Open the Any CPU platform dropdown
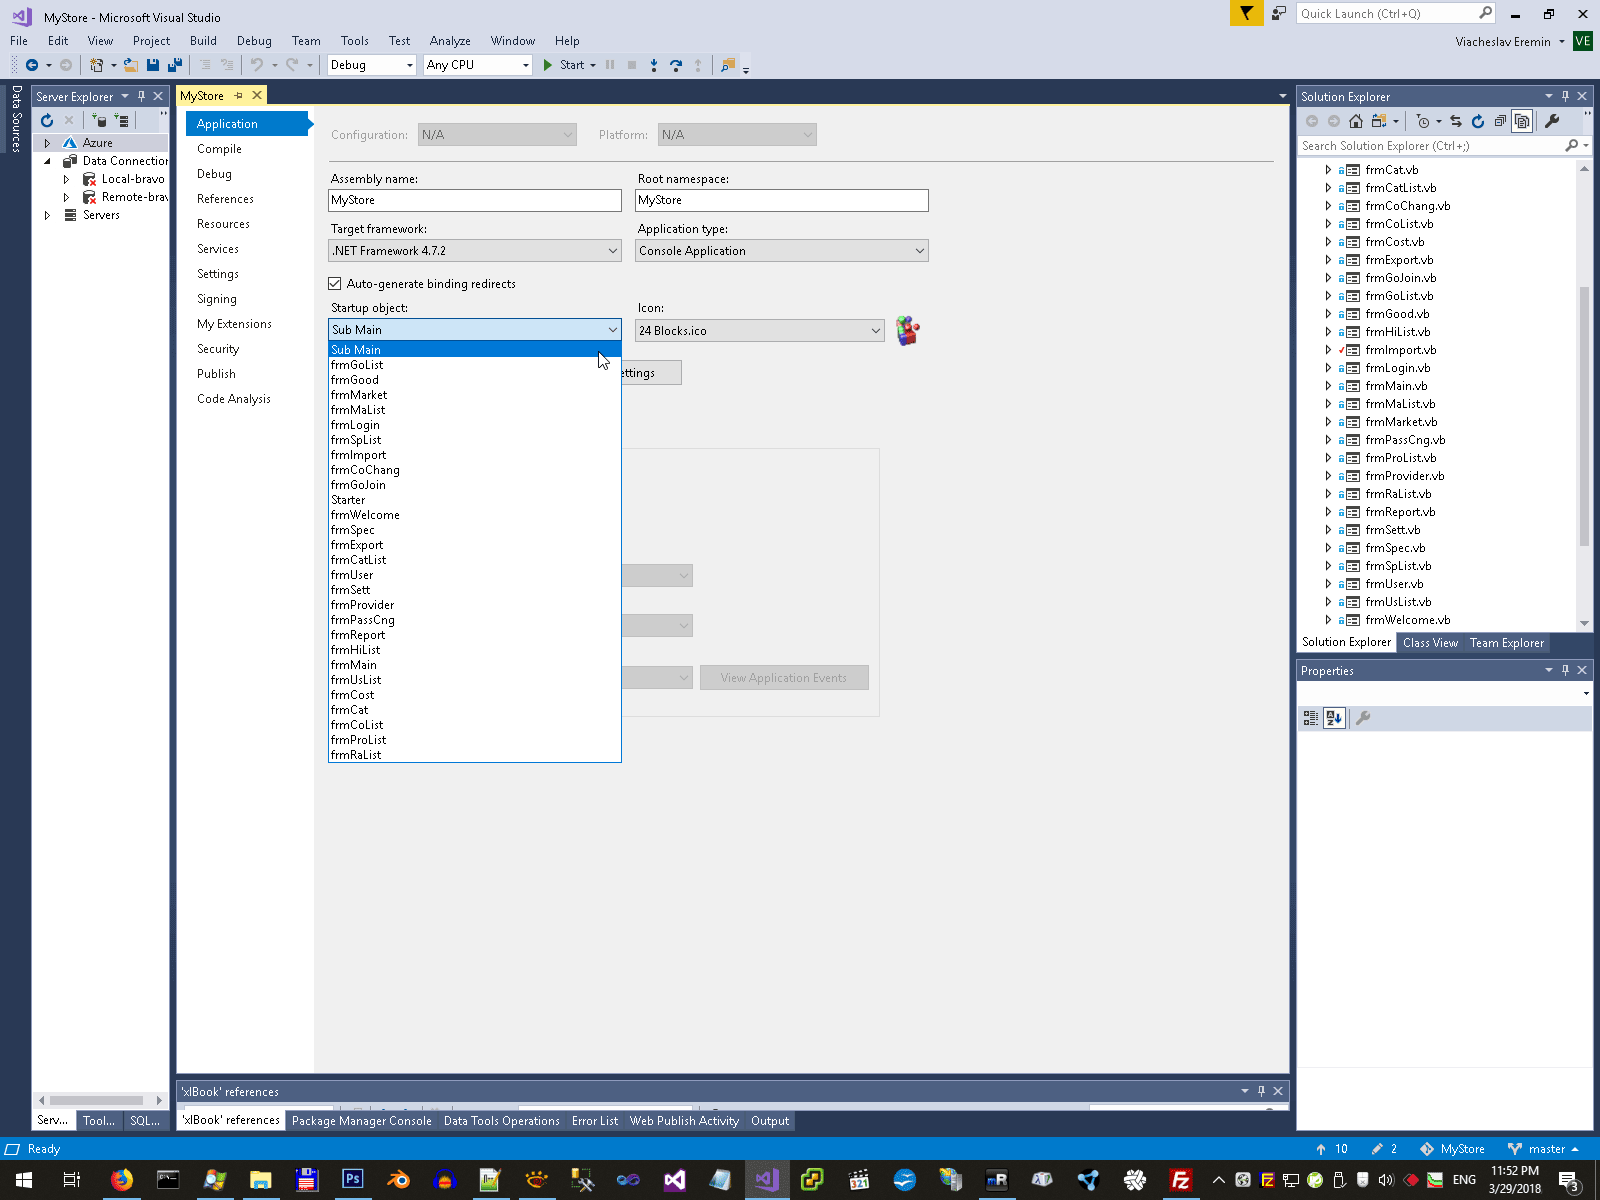The height and width of the screenshot is (1200, 1600). pos(477,65)
